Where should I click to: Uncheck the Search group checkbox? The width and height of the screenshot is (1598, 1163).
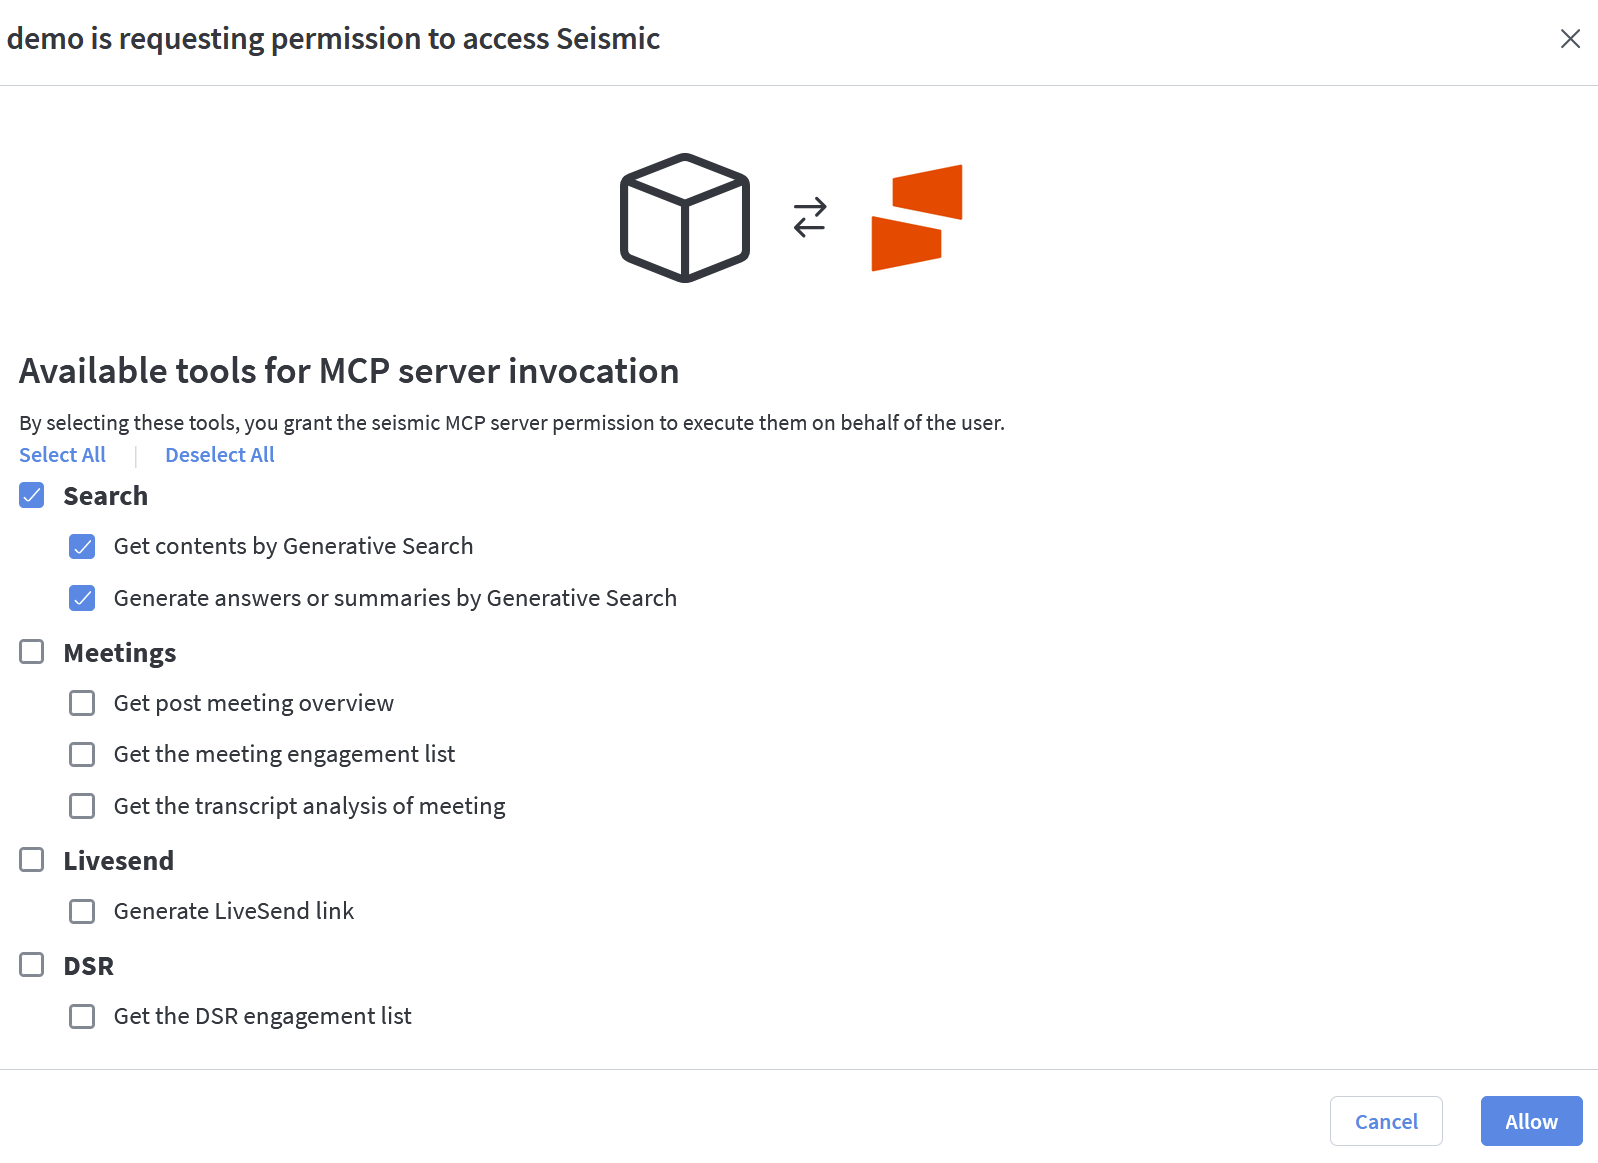(x=32, y=495)
